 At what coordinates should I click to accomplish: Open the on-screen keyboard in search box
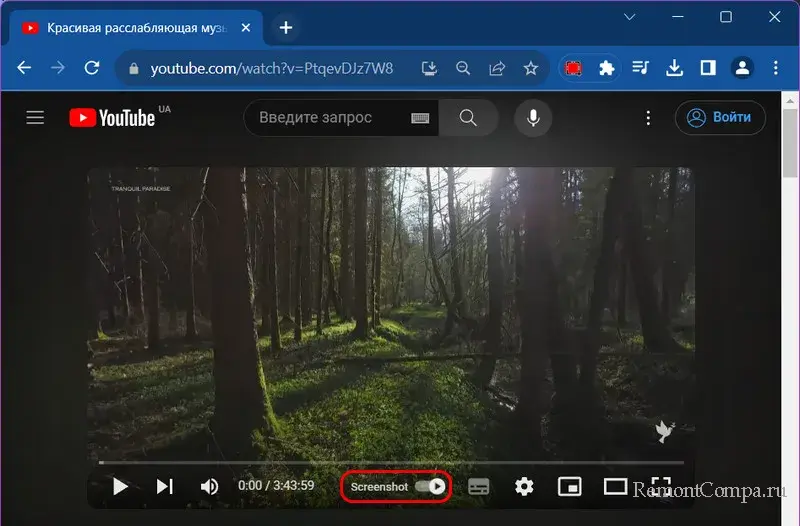click(x=420, y=118)
